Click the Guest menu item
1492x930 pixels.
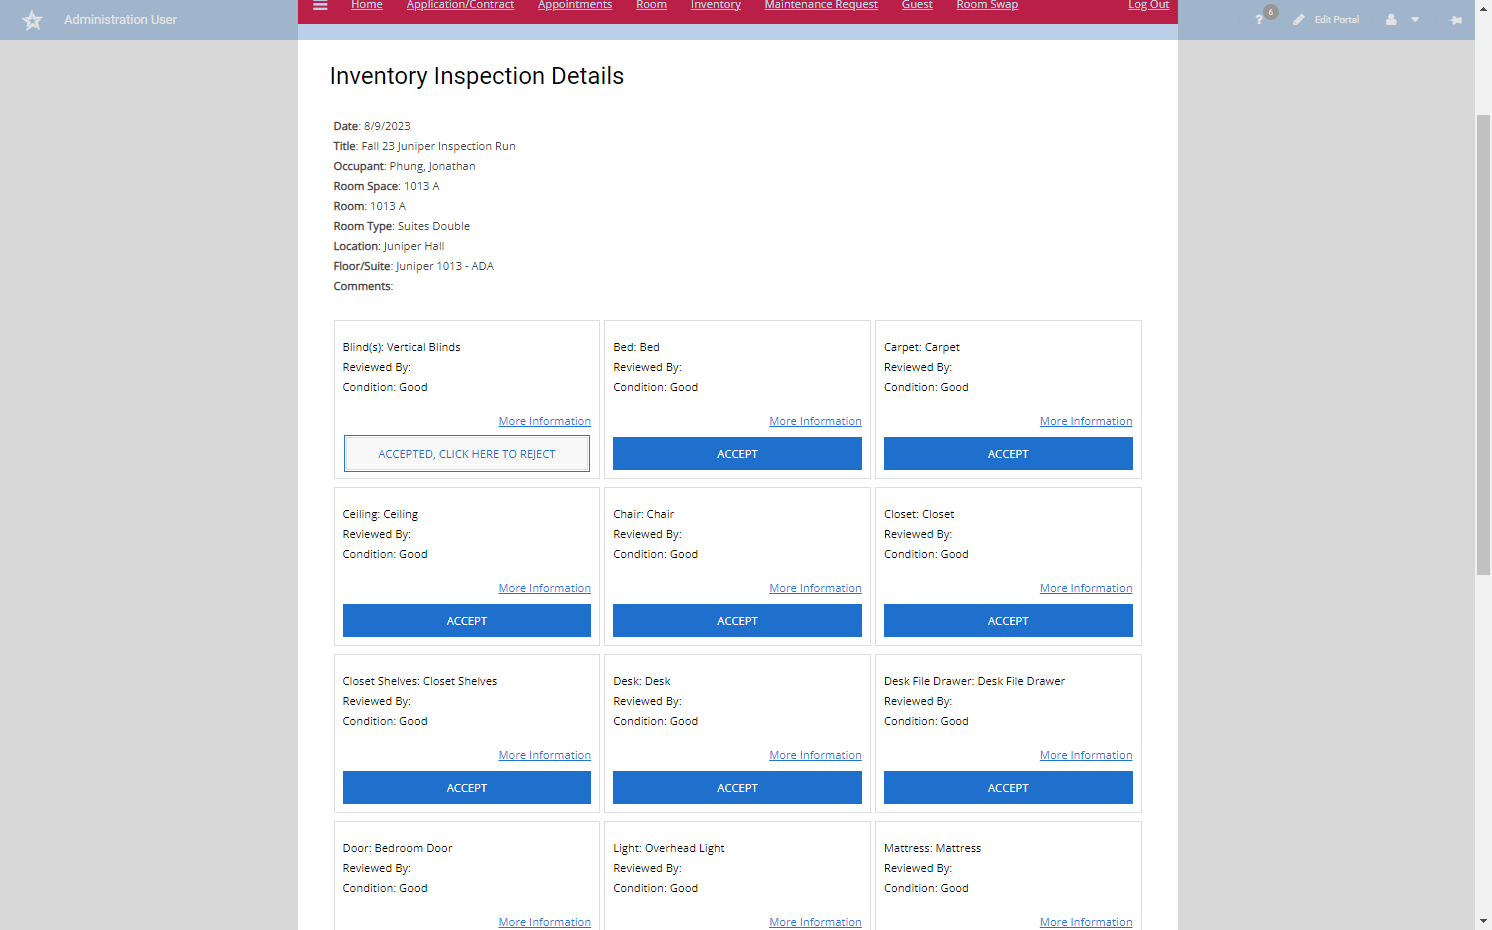click(917, 5)
